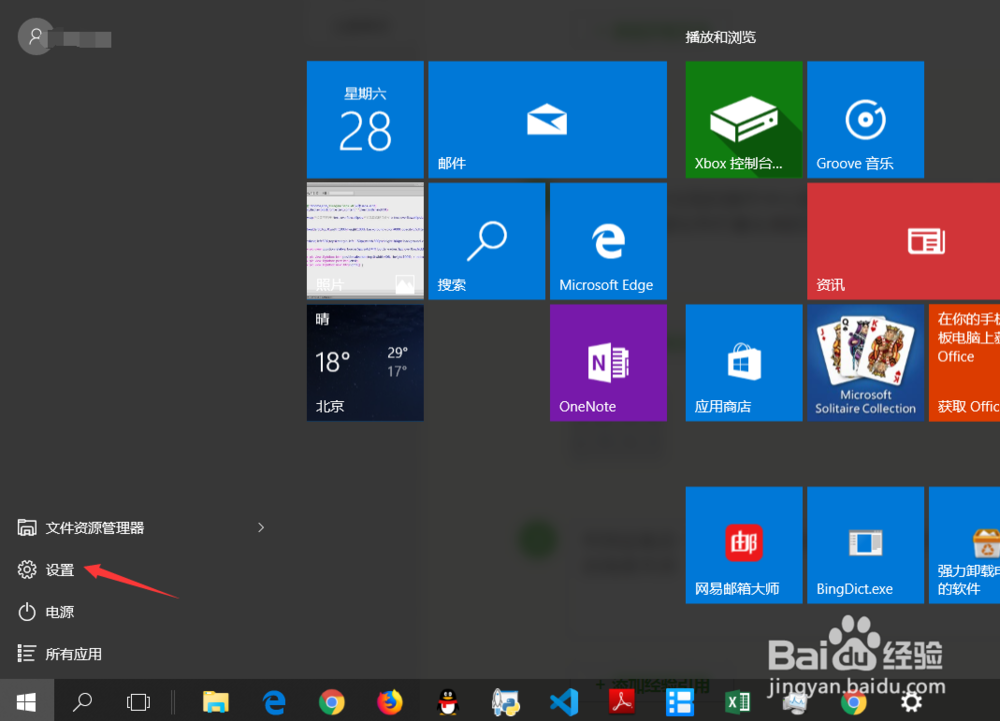Viewport: 1000px width, 721px height.
Task: Click the Windows Start button
Action: (x=26, y=702)
